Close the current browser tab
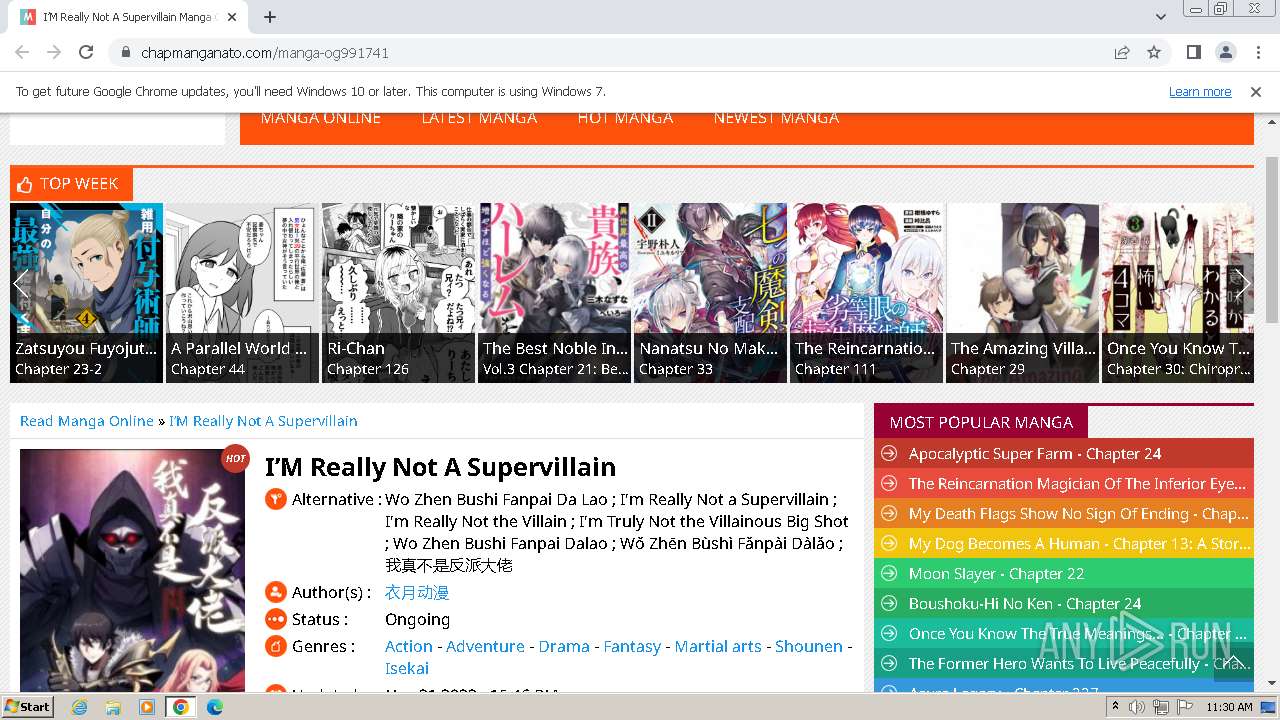1280x720 pixels. click(x=232, y=17)
